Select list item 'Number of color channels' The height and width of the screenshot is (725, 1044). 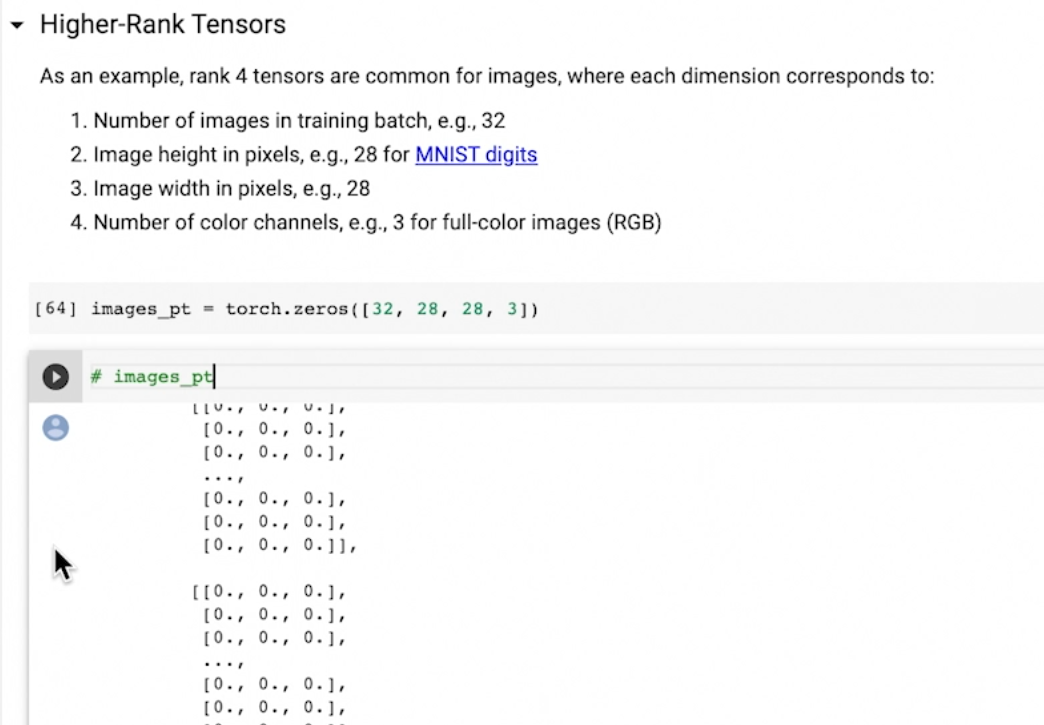point(377,222)
